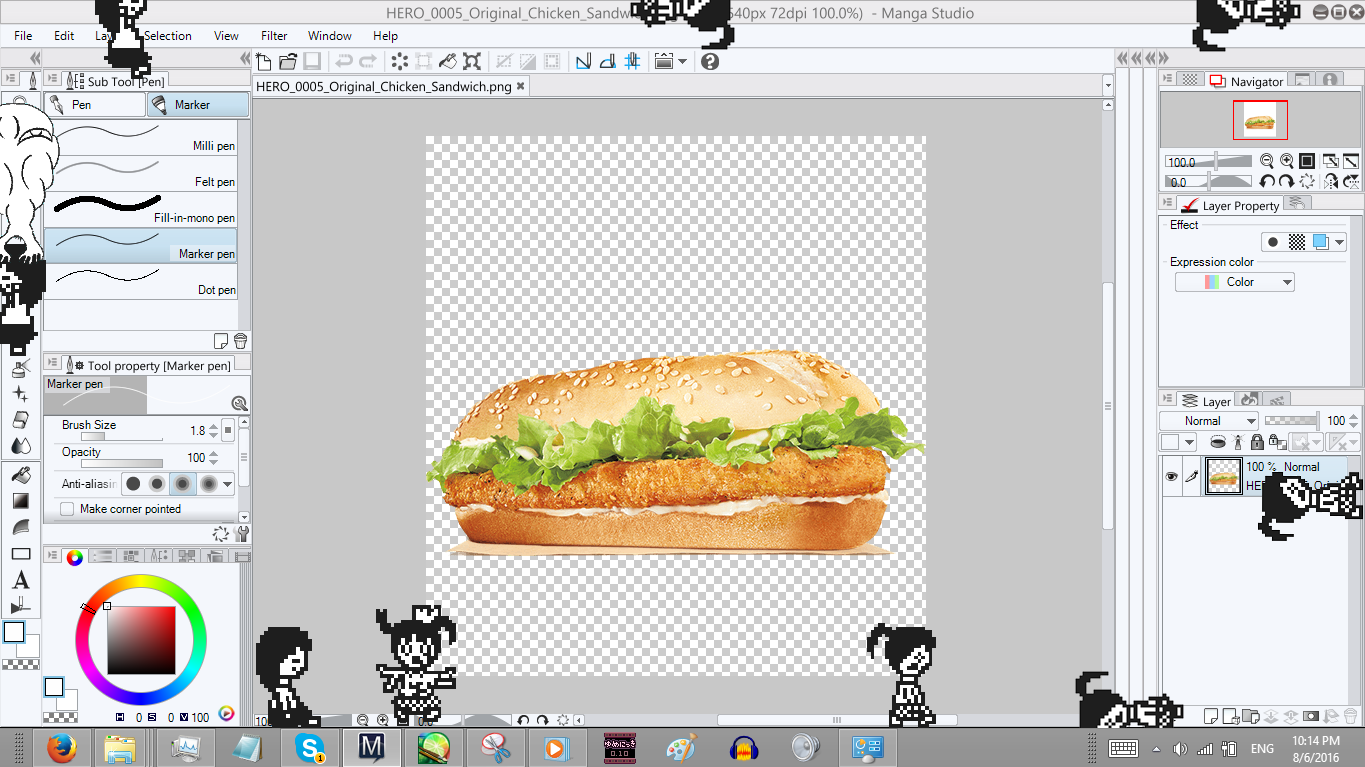Click Rotate left in the Navigator
Screen dimensions: 1365x767
click(x=1267, y=182)
